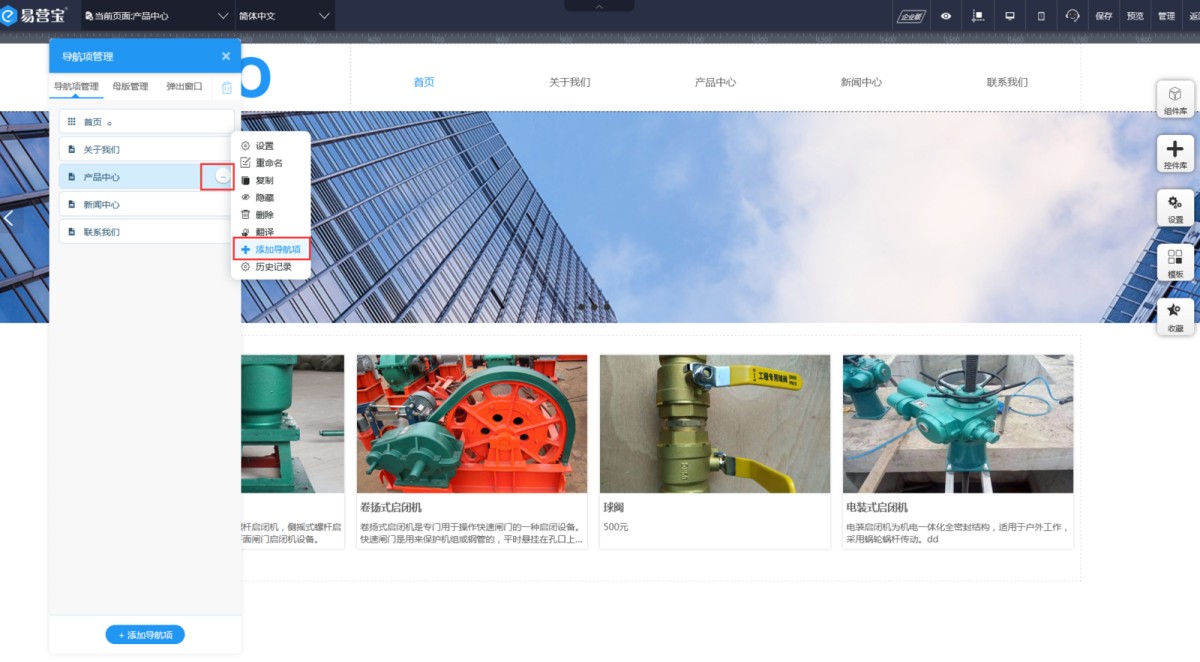Click 联系我们 in the site navigation

click(1007, 82)
